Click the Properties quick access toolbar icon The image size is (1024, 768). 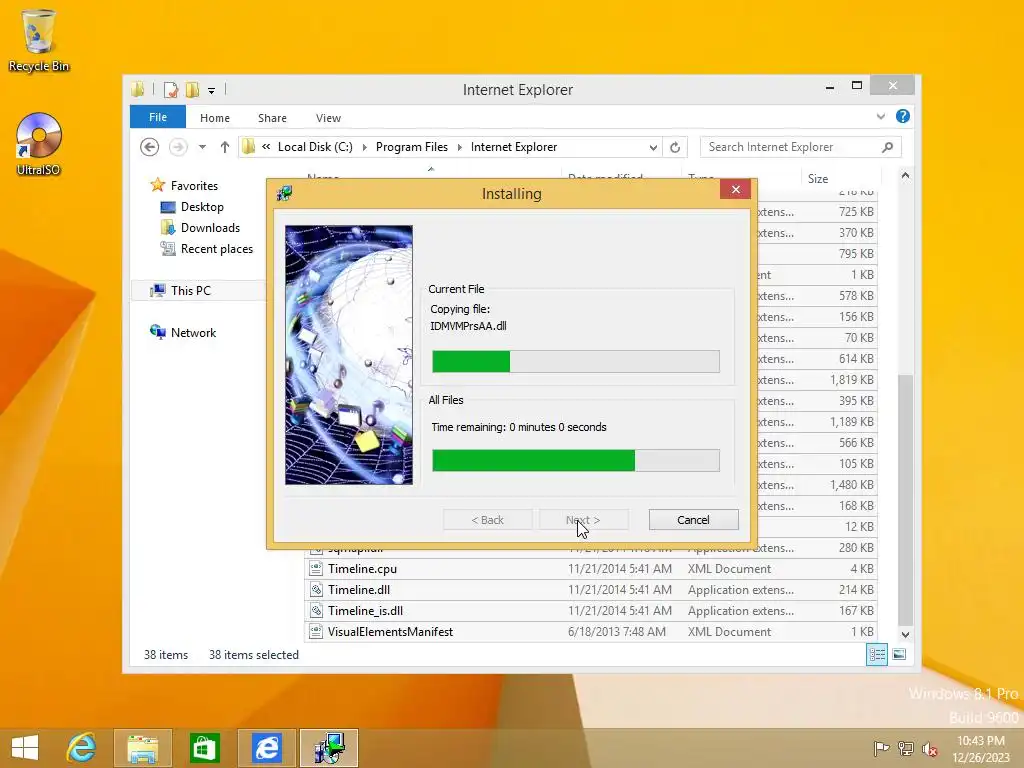(x=170, y=89)
